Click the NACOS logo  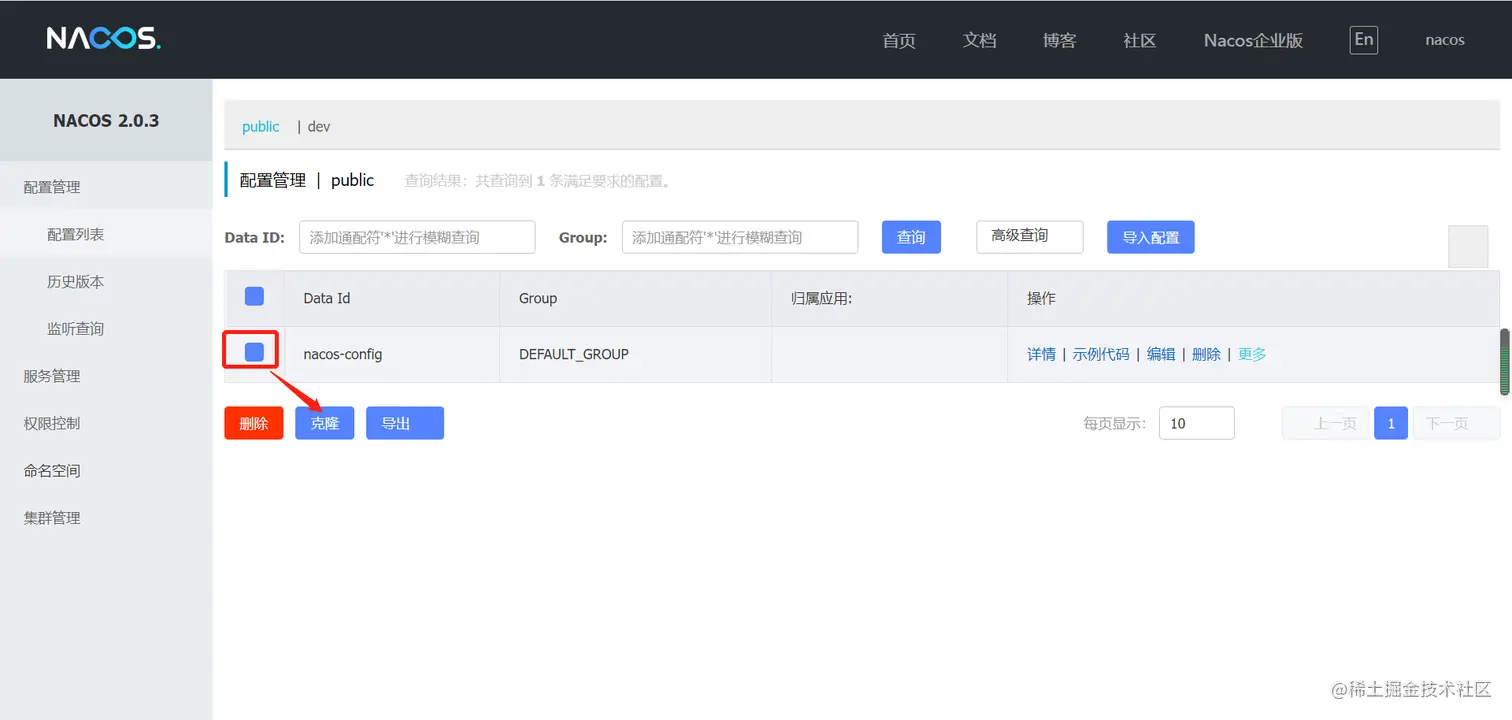[x=103, y=39]
